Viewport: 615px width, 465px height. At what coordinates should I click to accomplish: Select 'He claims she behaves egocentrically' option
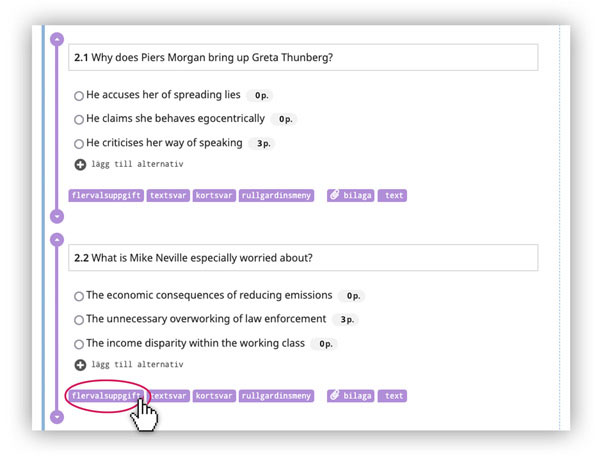click(x=79, y=120)
